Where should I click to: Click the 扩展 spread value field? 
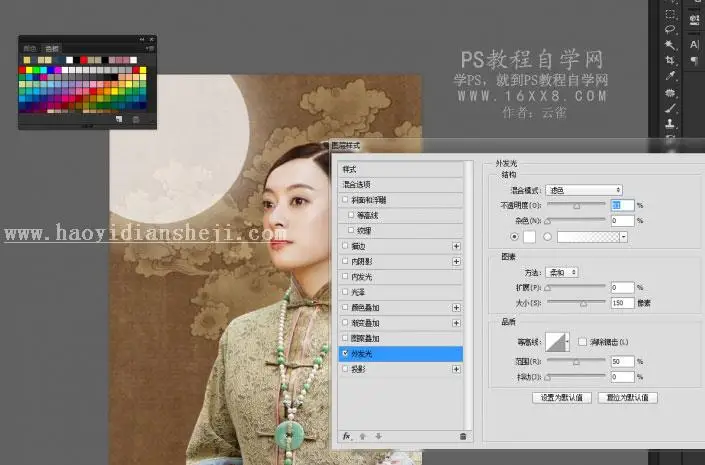[x=622, y=287]
